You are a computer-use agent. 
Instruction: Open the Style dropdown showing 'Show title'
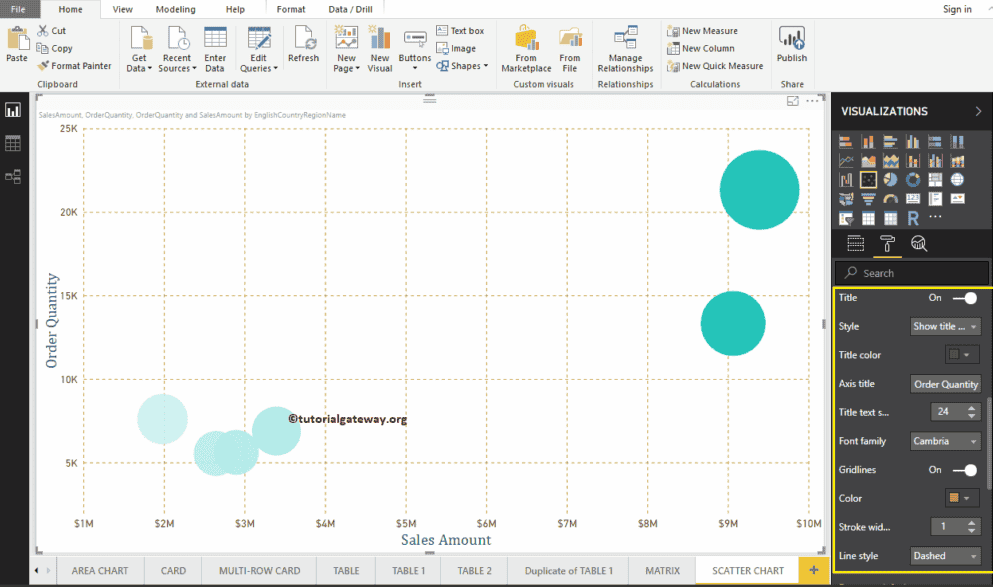click(945, 326)
